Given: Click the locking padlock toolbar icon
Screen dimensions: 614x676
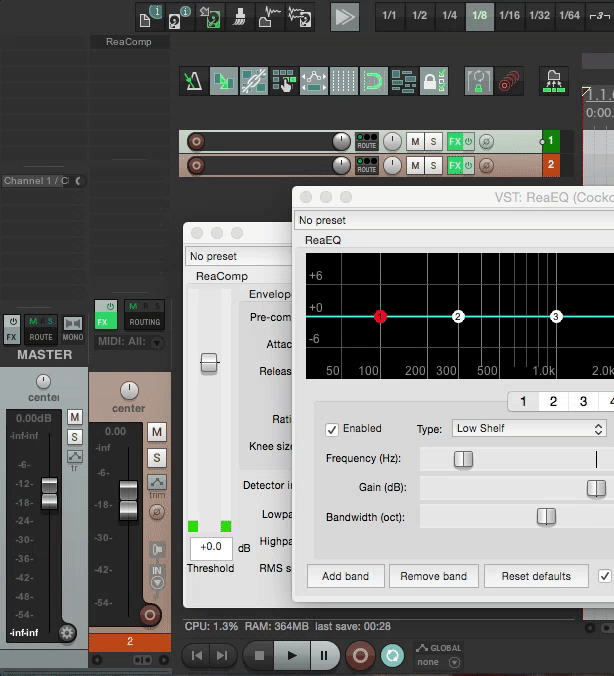Looking at the screenshot, I should [x=434, y=81].
